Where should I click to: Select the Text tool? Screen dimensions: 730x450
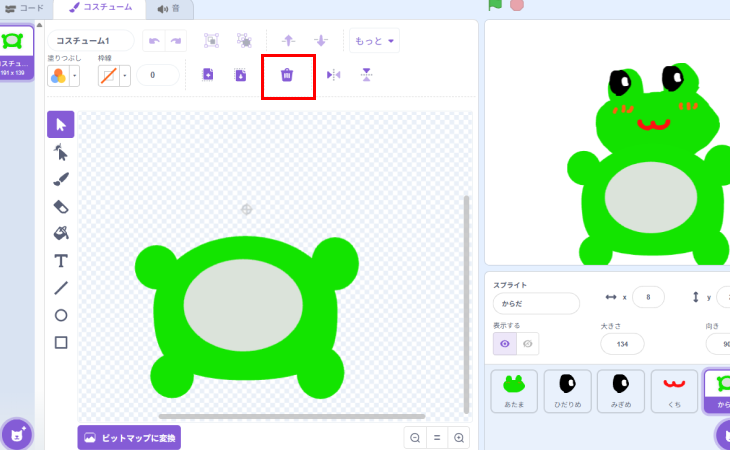[x=61, y=261]
